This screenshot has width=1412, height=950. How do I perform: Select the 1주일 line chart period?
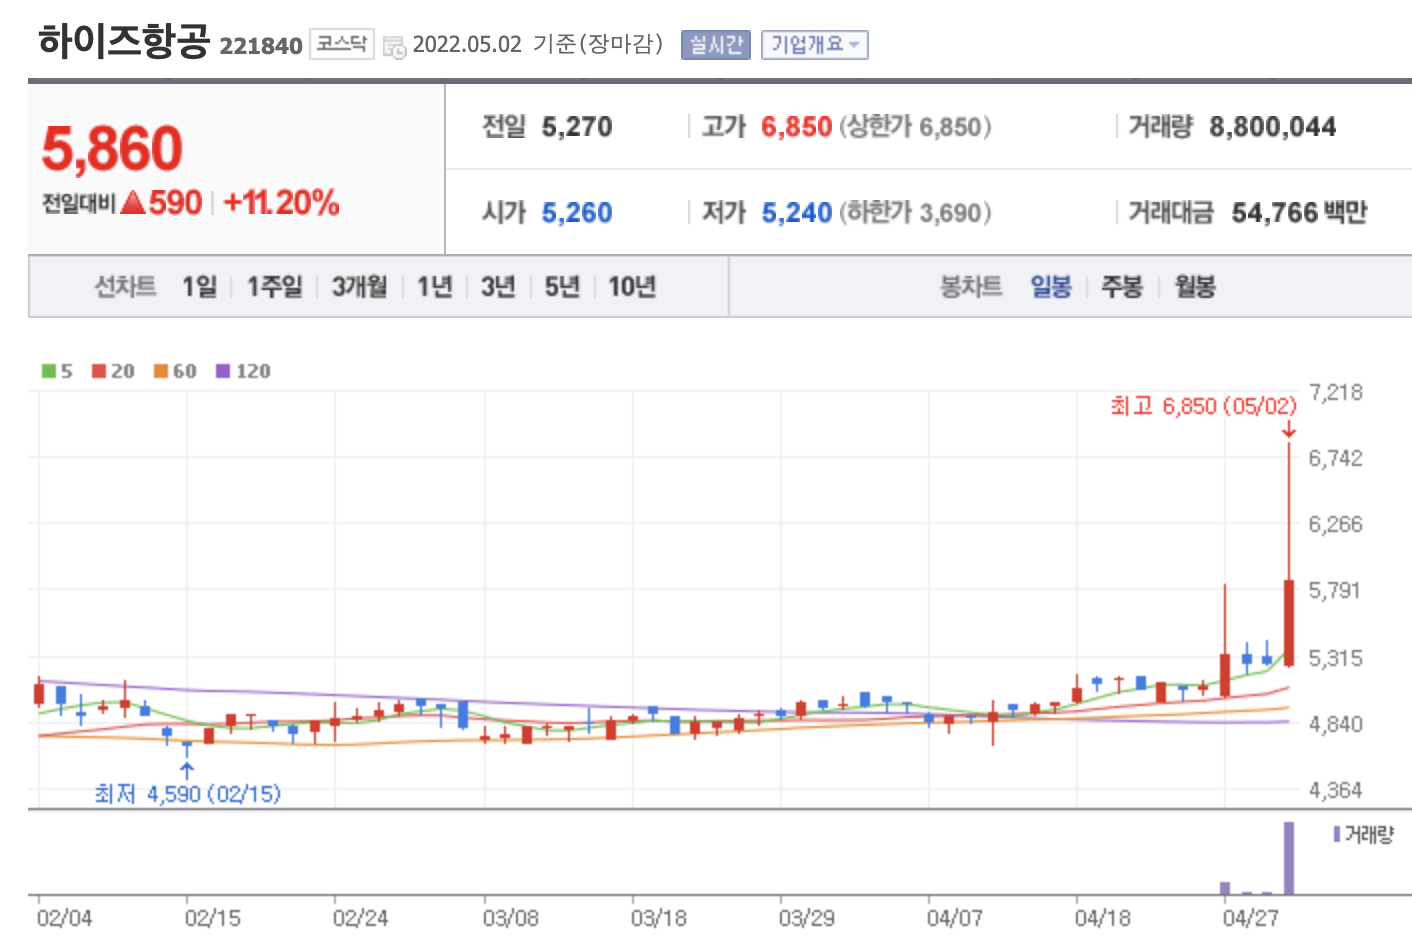click(x=275, y=287)
